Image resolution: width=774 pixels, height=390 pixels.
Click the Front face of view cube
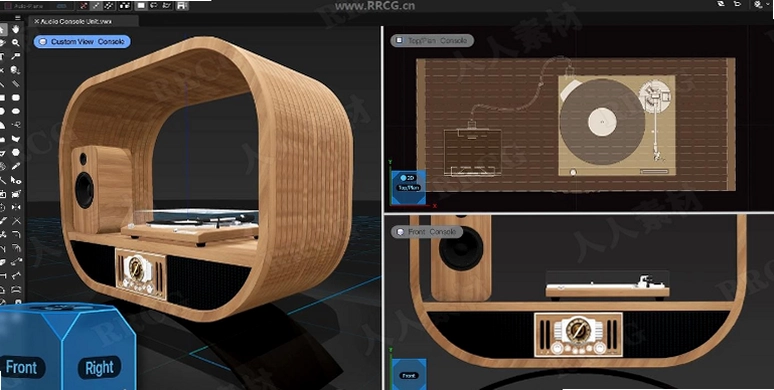(x=21, y=368)
